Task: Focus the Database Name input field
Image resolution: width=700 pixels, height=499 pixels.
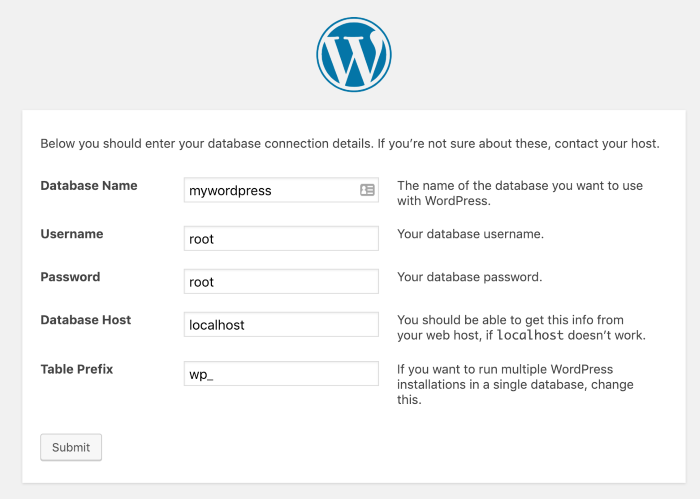Action: pos(281,190)
